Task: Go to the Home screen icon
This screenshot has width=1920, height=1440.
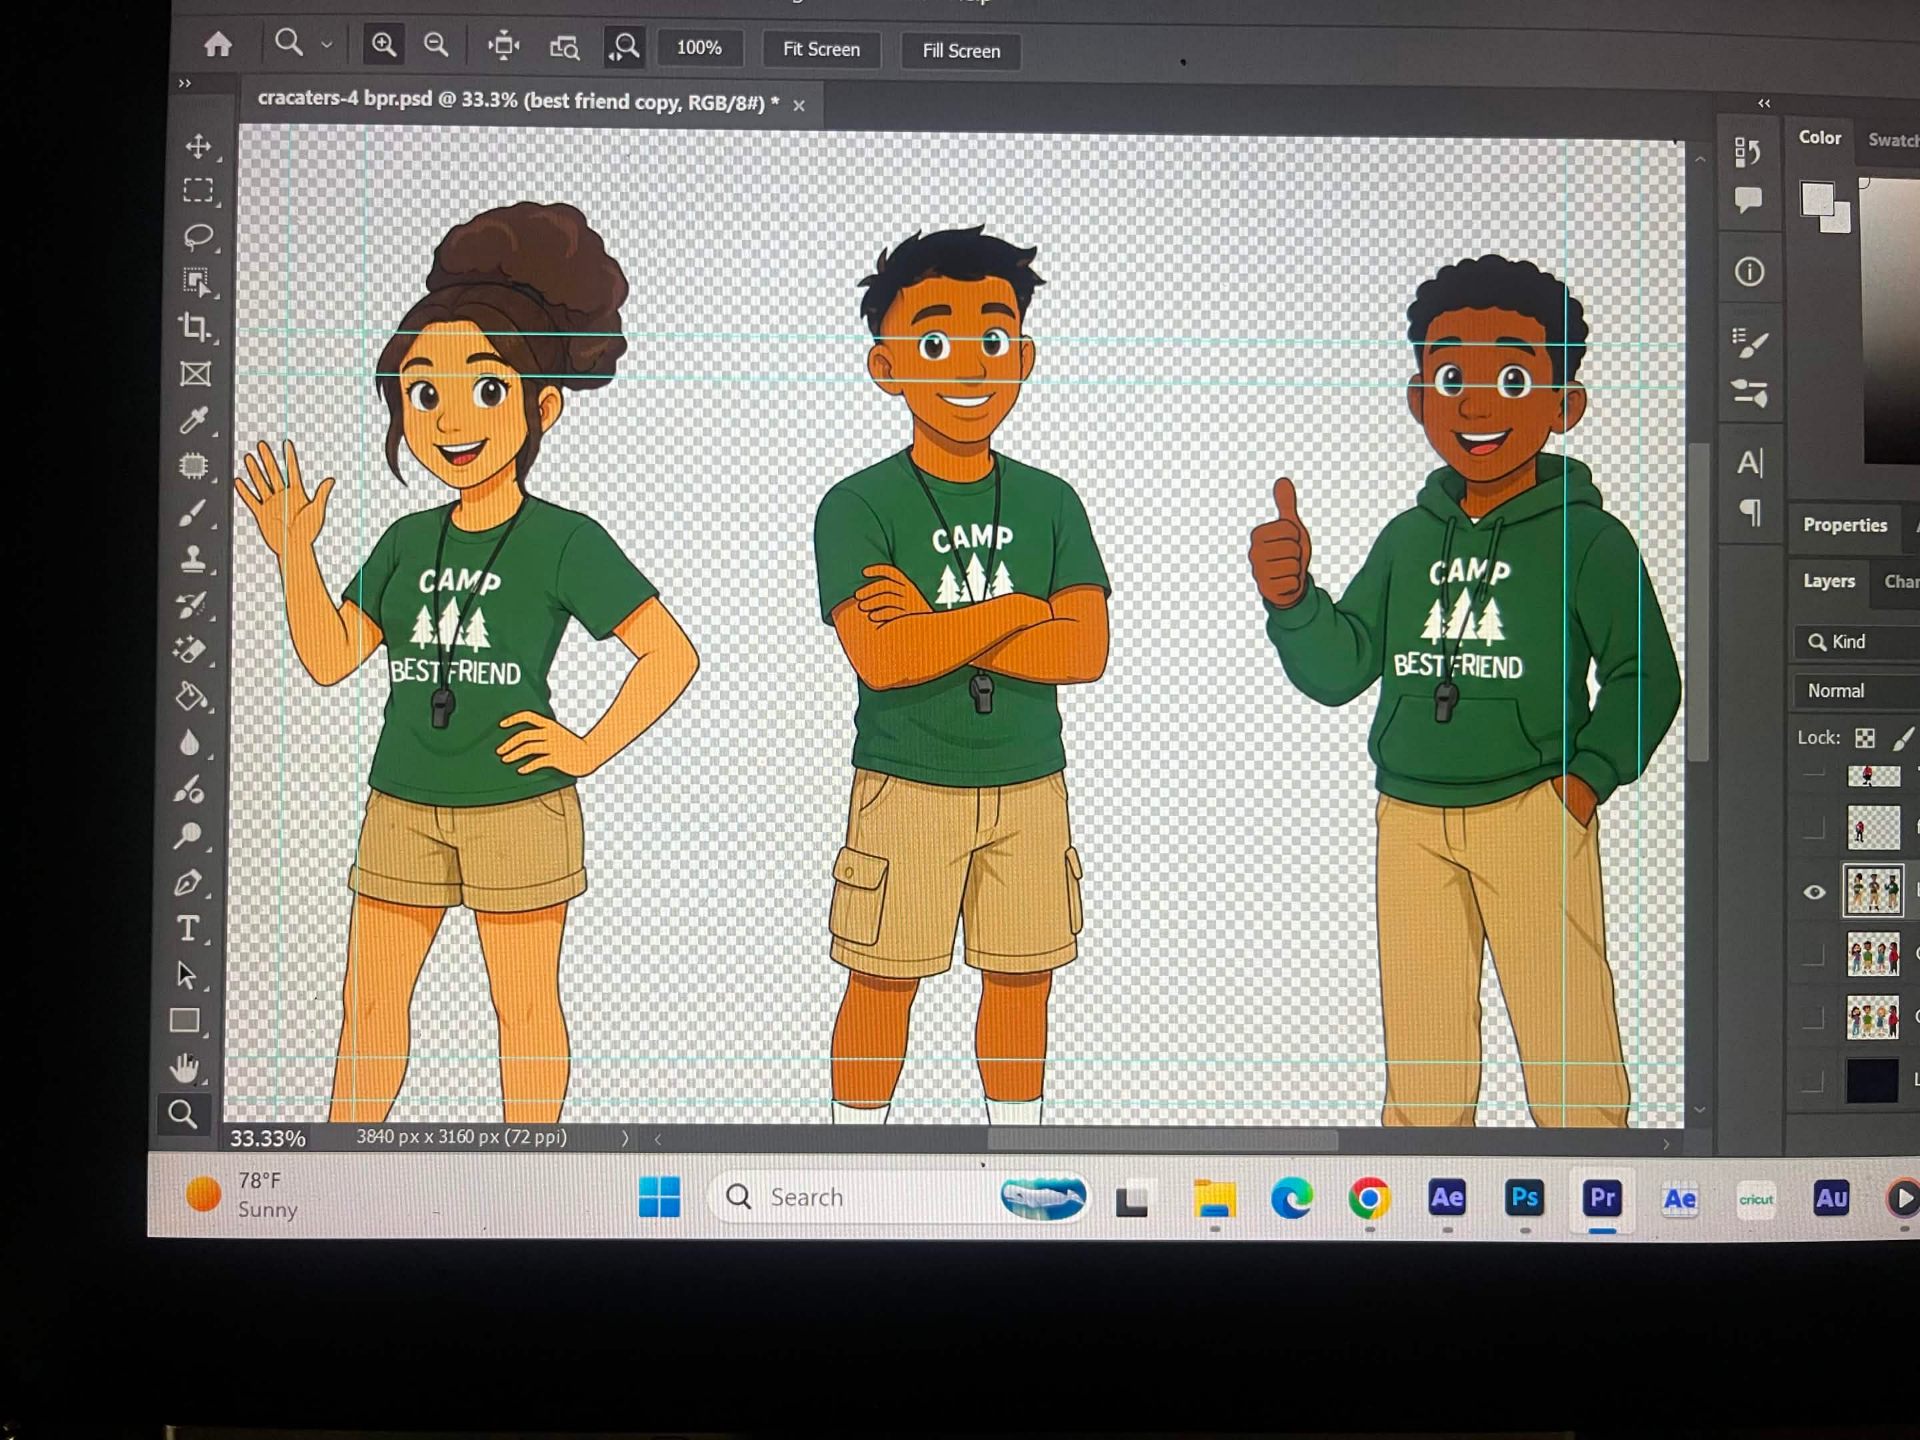Action: (x=218, y=44)
